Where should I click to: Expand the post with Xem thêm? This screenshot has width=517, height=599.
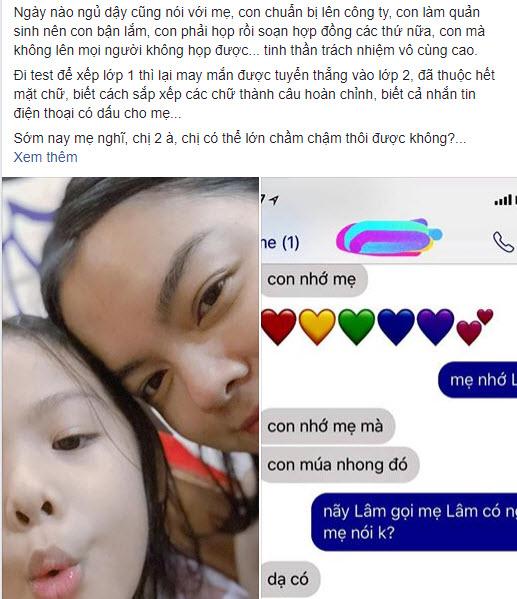click(45, 157)
